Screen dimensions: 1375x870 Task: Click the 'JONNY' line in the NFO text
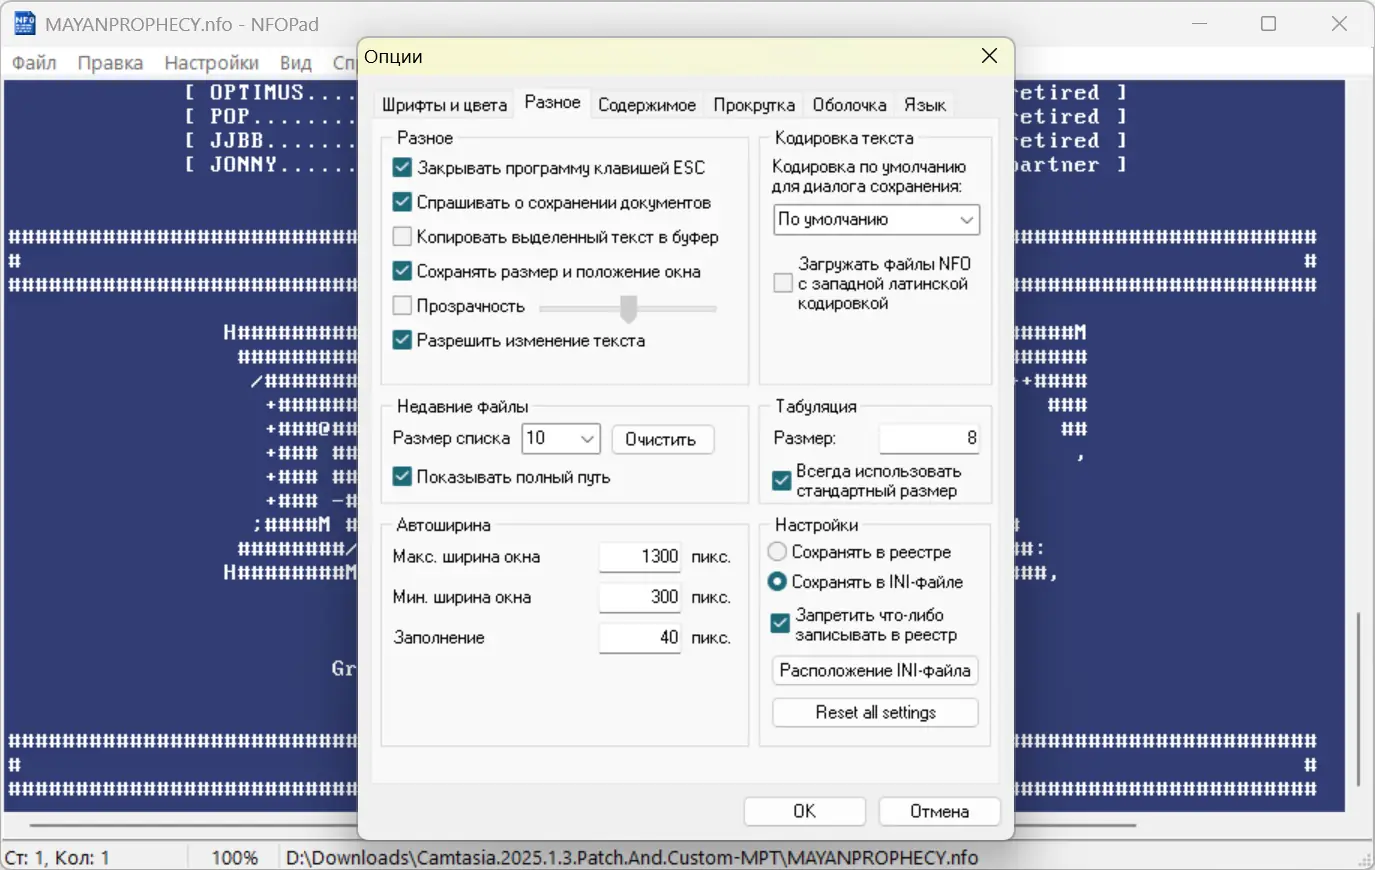(270, 165)
